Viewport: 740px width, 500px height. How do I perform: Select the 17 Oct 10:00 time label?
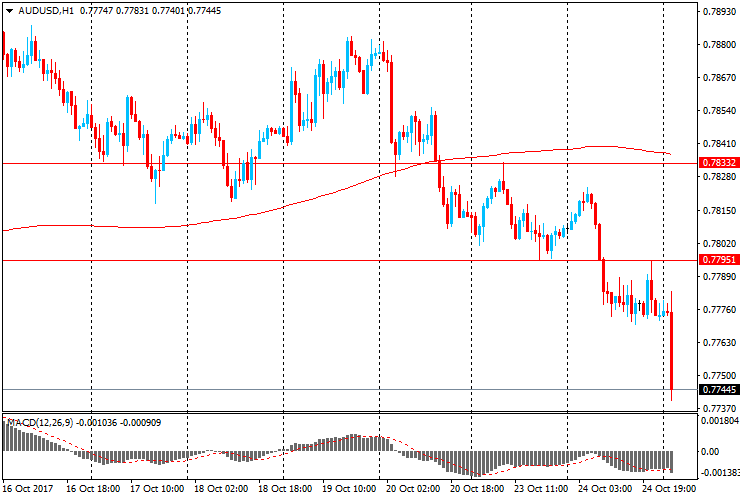pos(157,489)
